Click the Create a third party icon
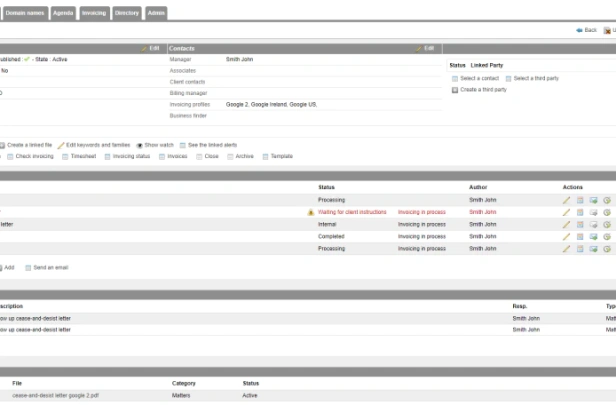The height and width of the screenshot is (405, 616). [455, 90]
